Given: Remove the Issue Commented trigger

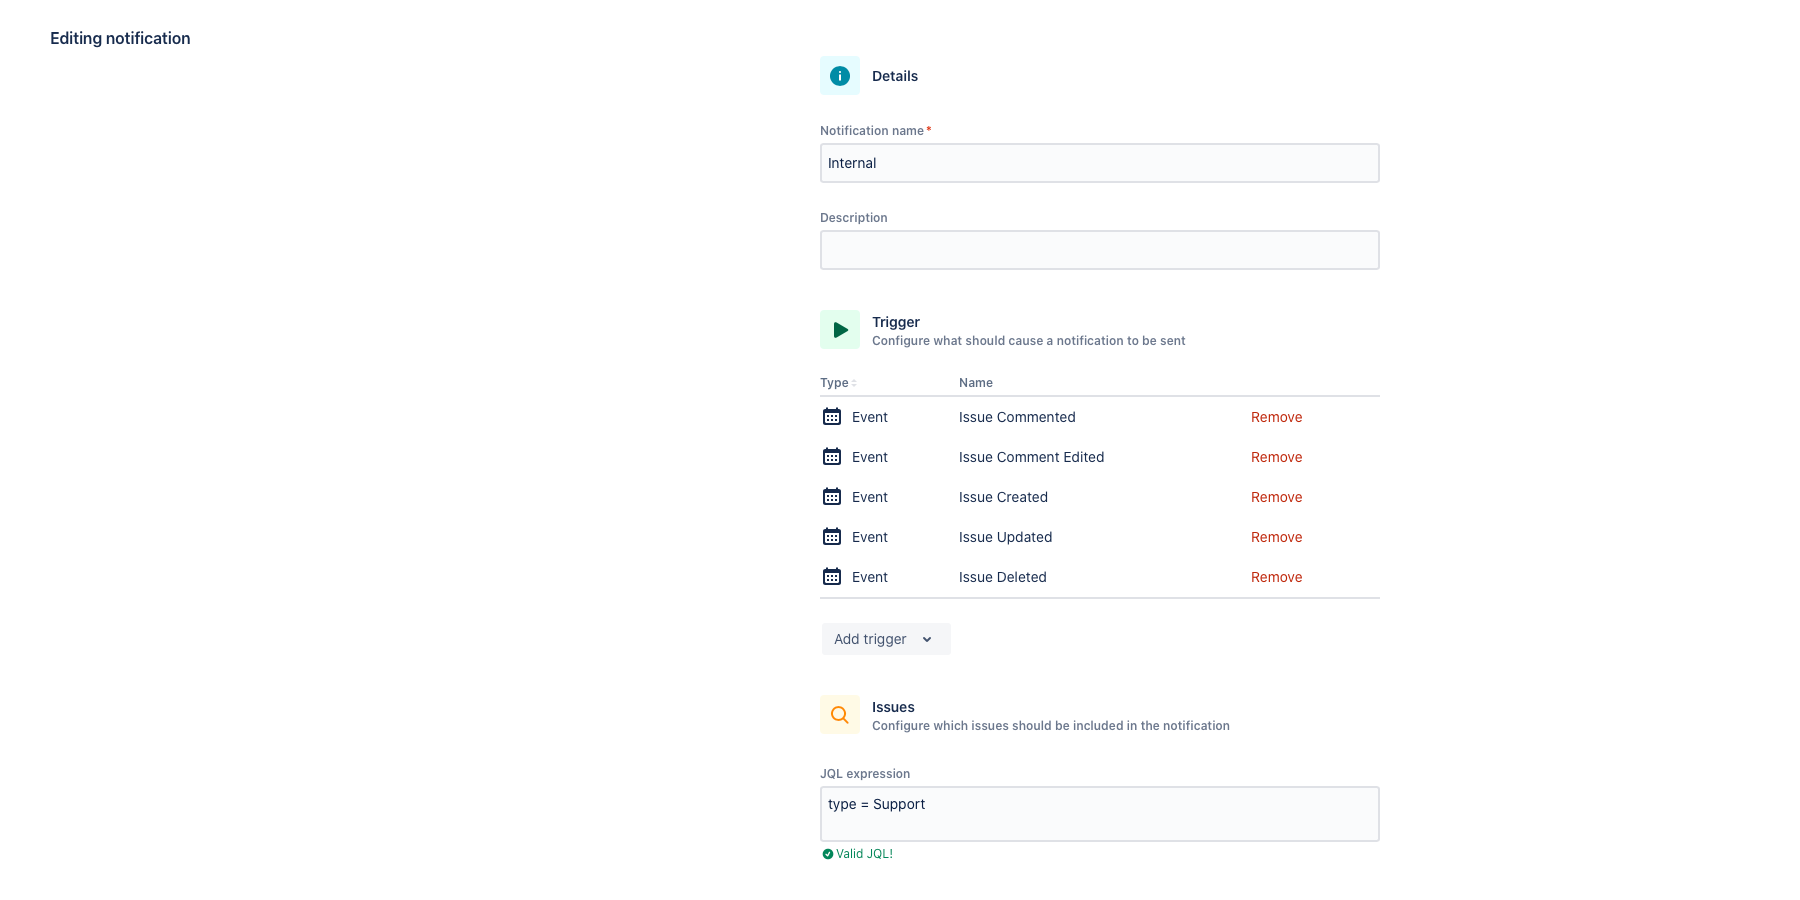Looking at the screenshot, I should click(x=1276, y=417).
